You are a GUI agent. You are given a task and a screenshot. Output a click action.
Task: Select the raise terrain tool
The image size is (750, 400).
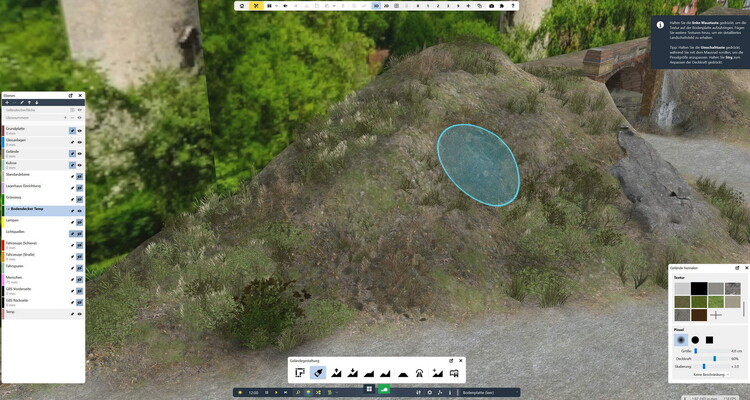[336, 372]
